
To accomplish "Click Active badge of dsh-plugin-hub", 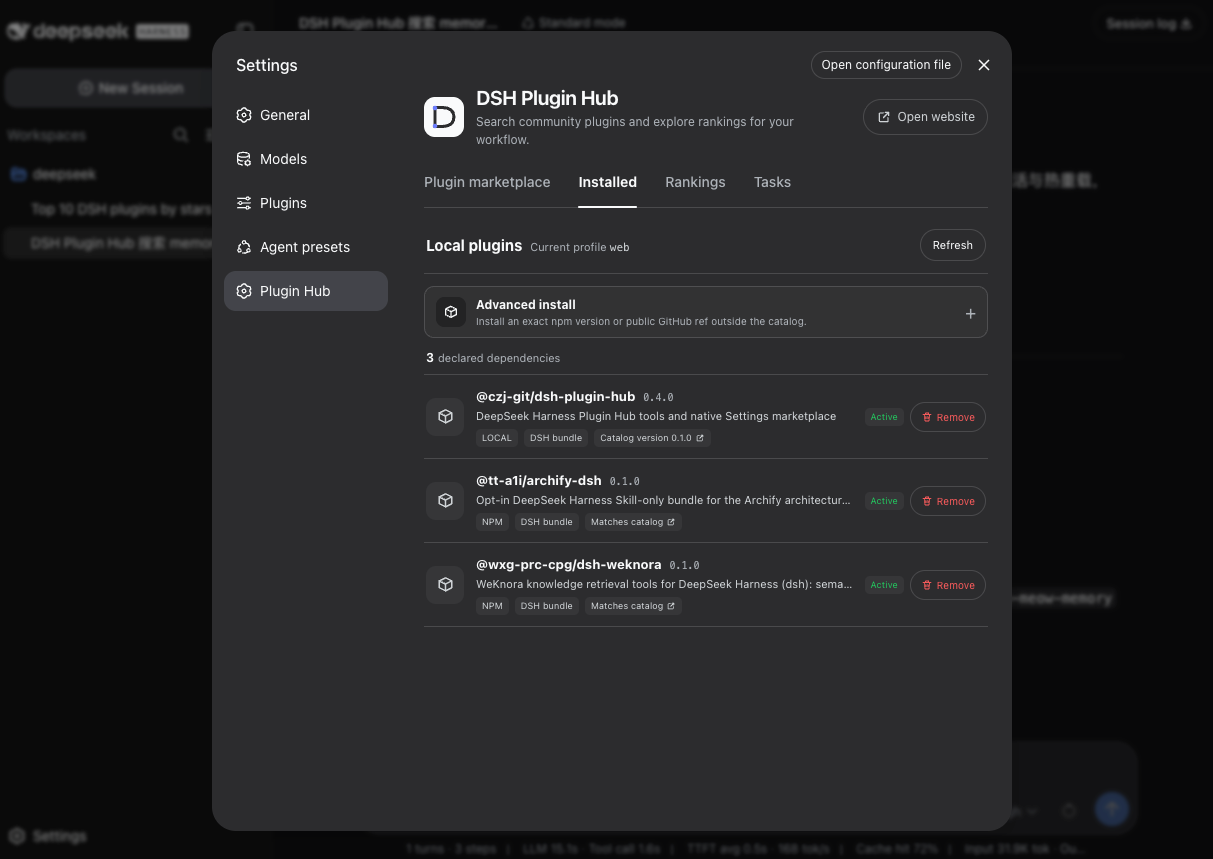I will click(884, 417).
